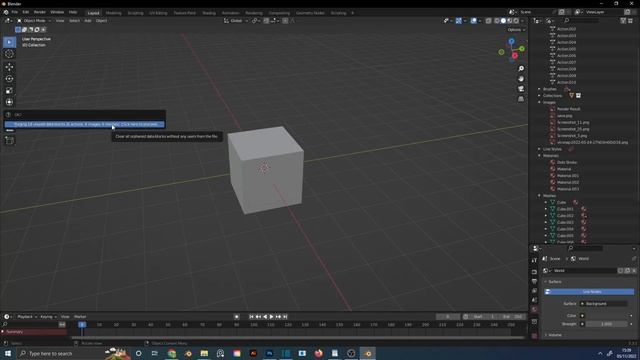
Task: Open the Render properties tab
Action: (x=534, y=271)
